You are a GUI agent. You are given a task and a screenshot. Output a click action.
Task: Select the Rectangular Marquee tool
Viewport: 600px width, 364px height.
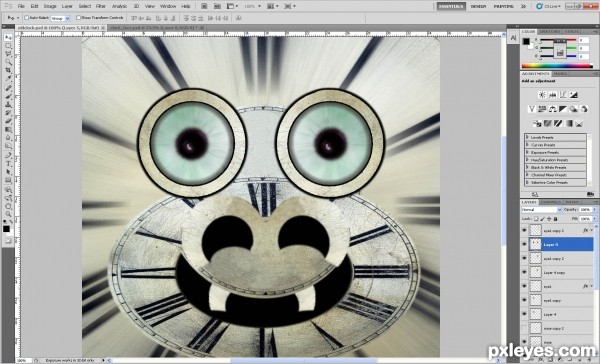pyautogui.click(x=8, y=46)
